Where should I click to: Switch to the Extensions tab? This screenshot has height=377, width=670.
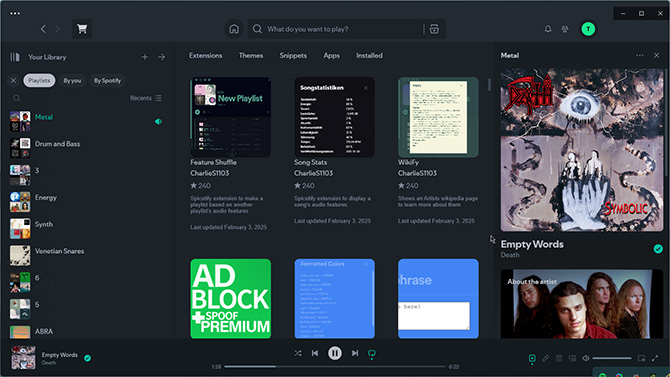206,56
